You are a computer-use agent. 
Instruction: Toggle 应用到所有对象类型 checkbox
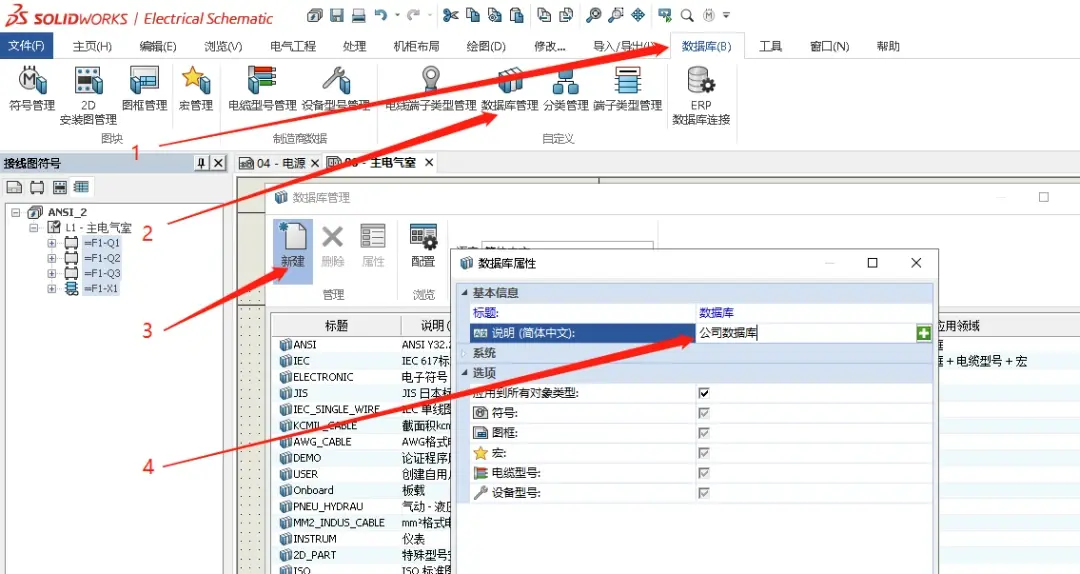pos(703,393)
